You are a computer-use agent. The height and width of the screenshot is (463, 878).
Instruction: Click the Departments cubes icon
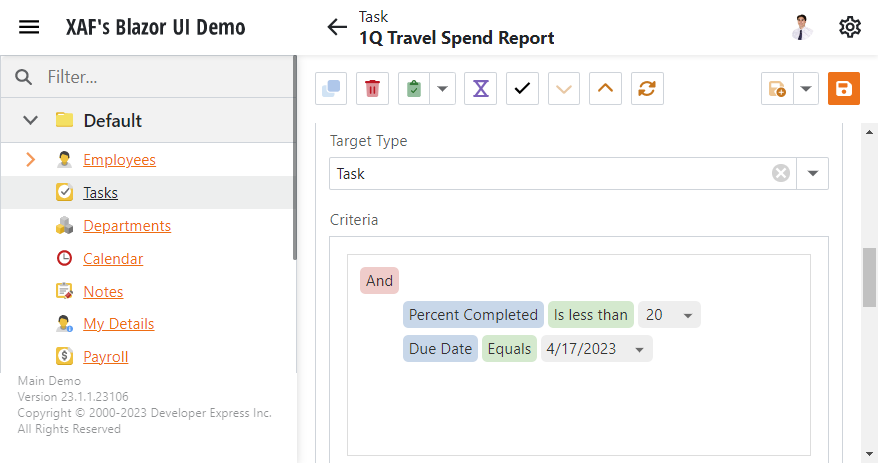pos(64,226)
